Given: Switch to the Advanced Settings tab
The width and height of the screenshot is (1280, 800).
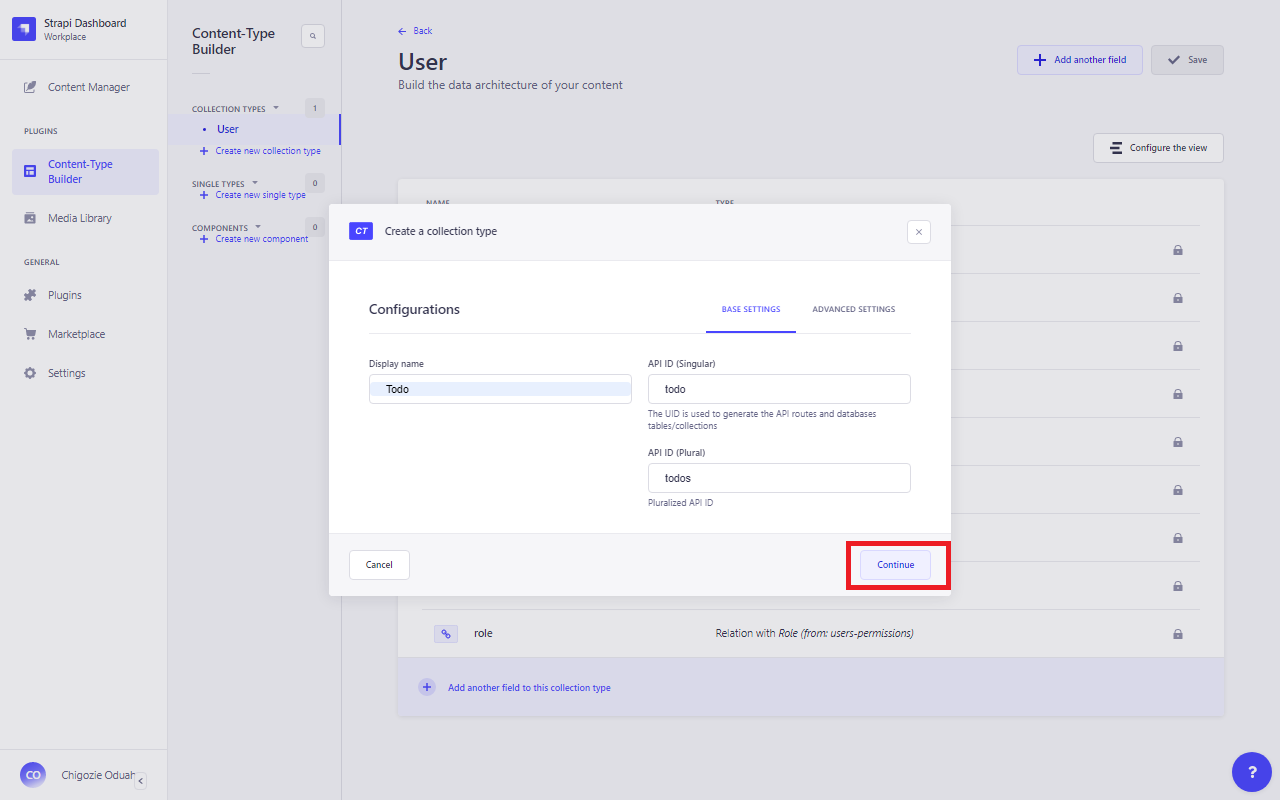Looking at the screenshot, I should pyautogui.click(x=853, y=309).
